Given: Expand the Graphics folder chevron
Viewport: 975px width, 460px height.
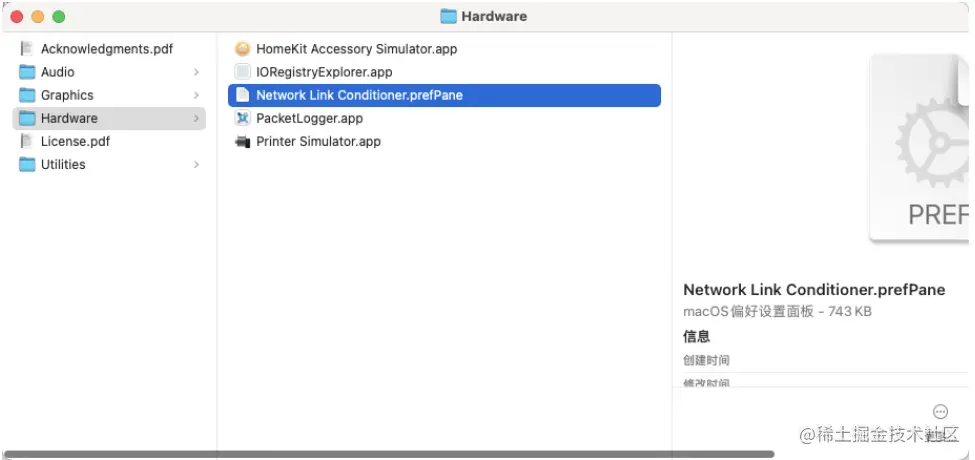Looking at the screenshot, I should [196, 95].
